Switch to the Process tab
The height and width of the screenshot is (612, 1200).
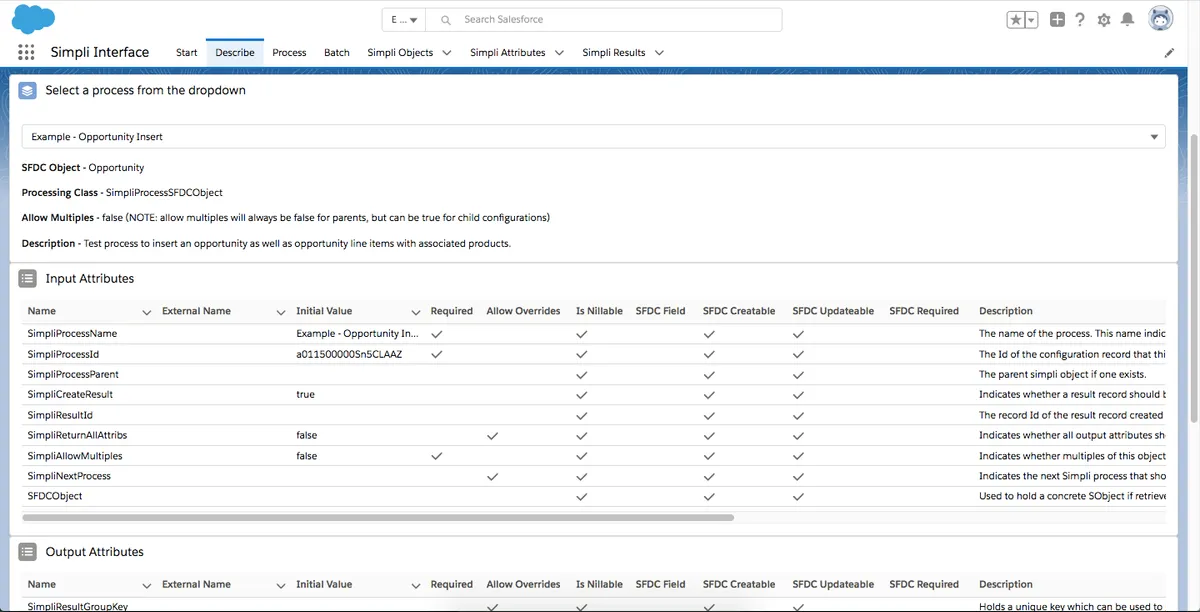pyautogui.click(x=289, y=53)
